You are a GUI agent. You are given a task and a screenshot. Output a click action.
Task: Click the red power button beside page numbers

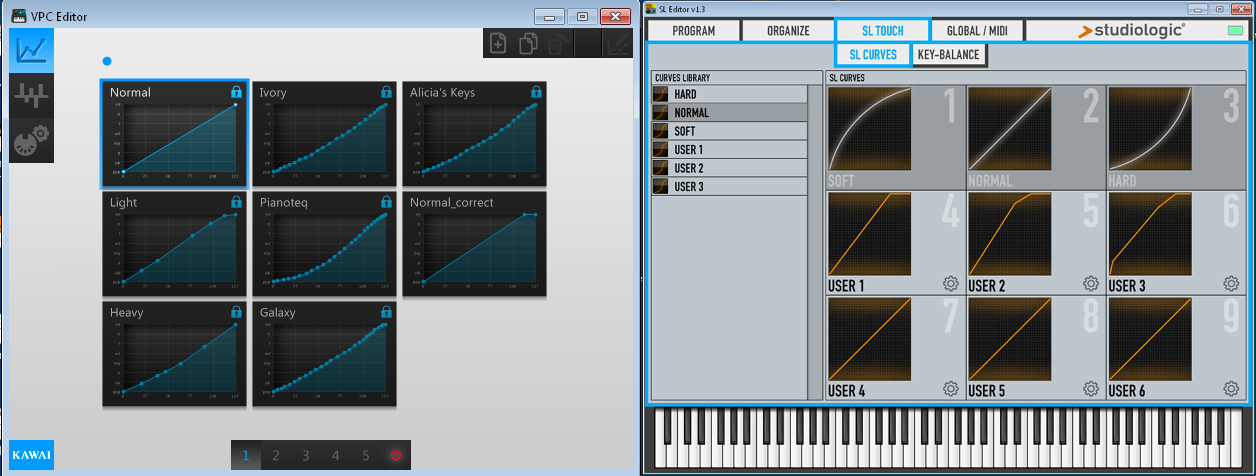point(396,455)
